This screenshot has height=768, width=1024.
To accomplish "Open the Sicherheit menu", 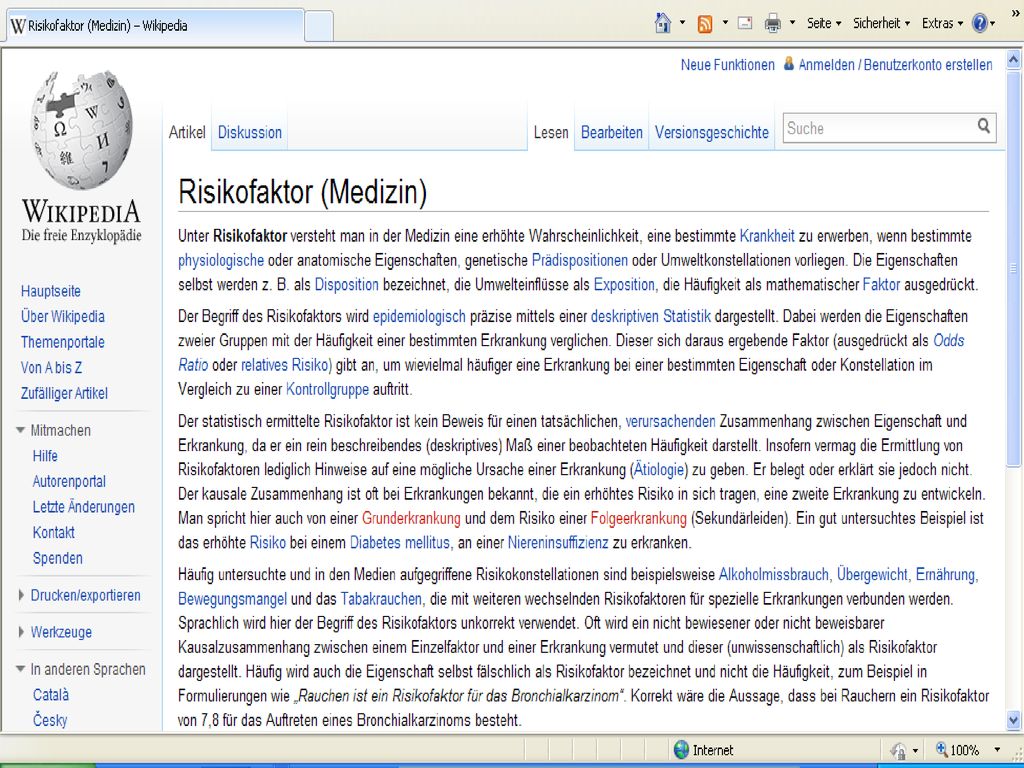I will tap(881, 24).
